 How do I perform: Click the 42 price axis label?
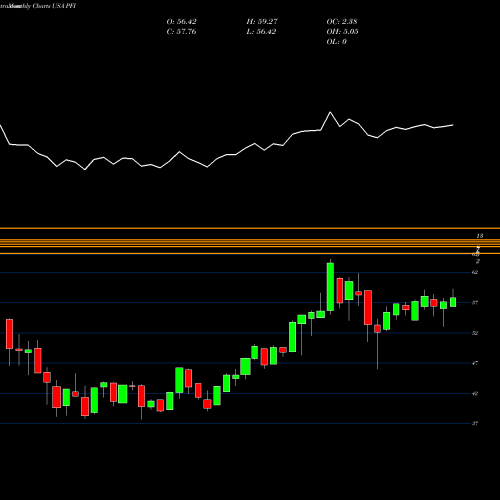pyautogui.click(x=475, y=393)
